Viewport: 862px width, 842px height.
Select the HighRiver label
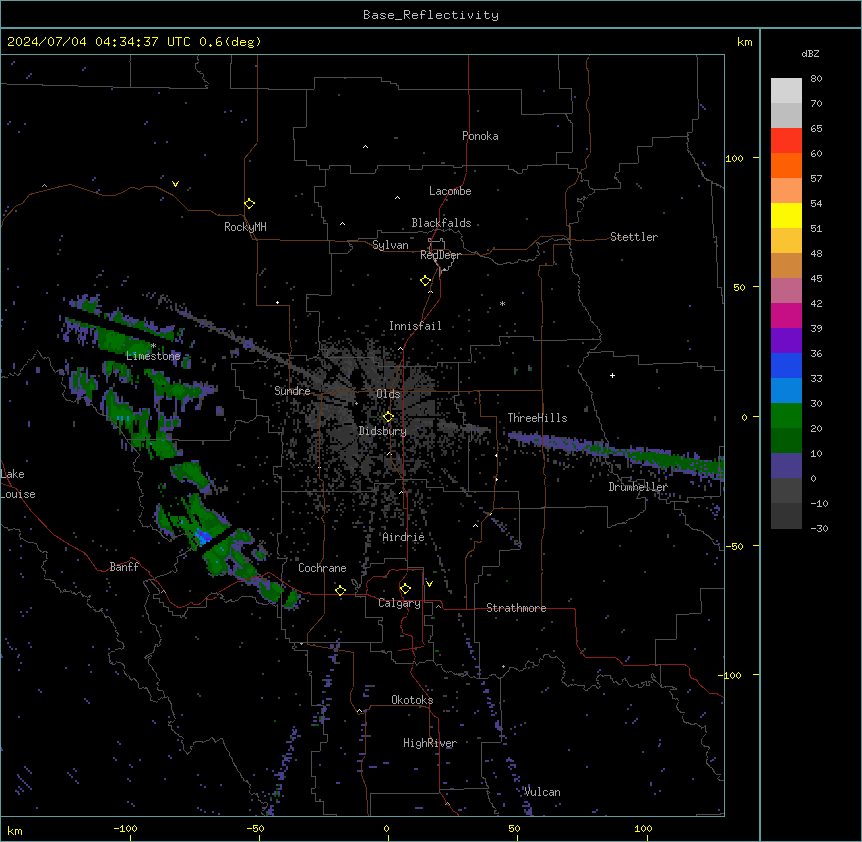pos(430,743)
